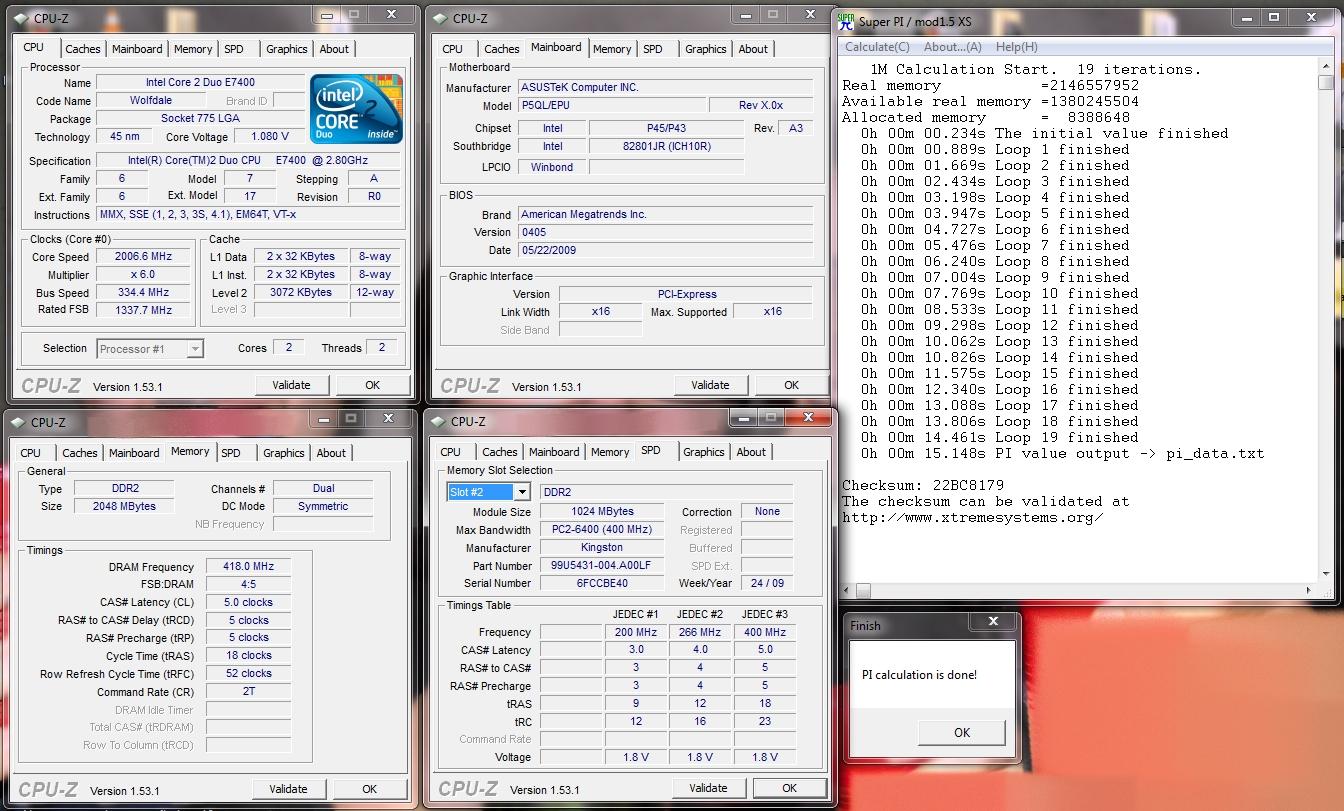
Task: Click Validate in the Mainboard window
Action: click(710, 385)
